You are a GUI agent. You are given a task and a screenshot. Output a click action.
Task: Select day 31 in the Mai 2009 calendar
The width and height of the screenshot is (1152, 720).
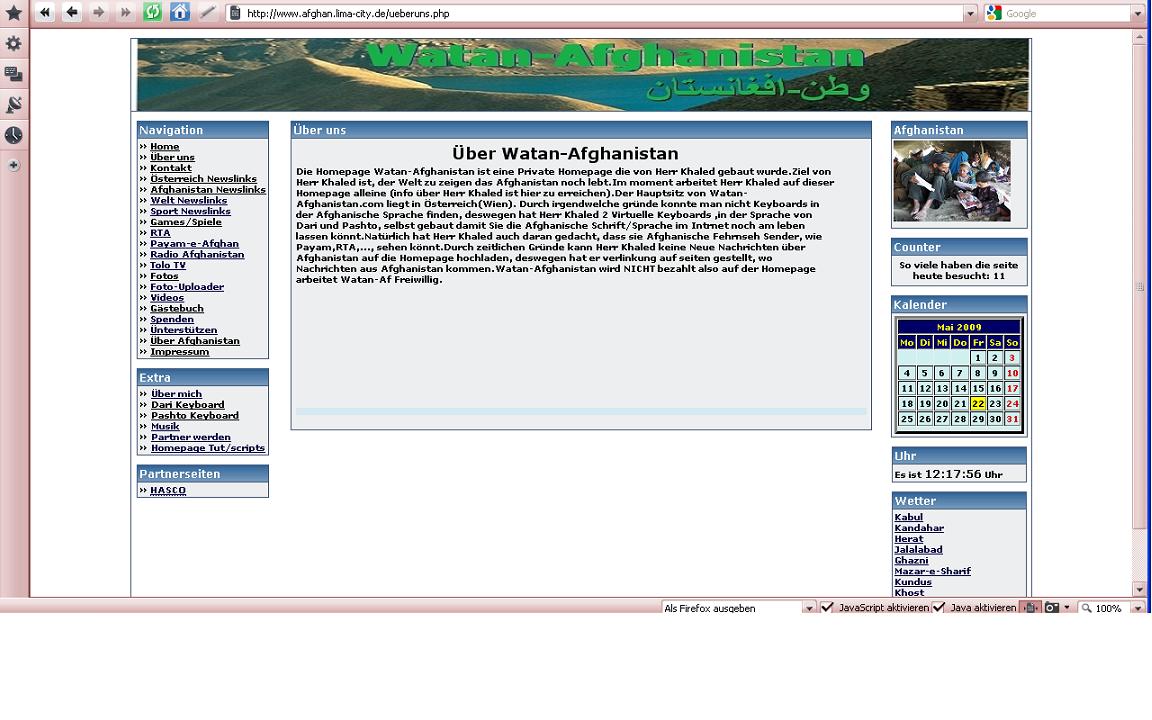click(x=1012, y=419)
